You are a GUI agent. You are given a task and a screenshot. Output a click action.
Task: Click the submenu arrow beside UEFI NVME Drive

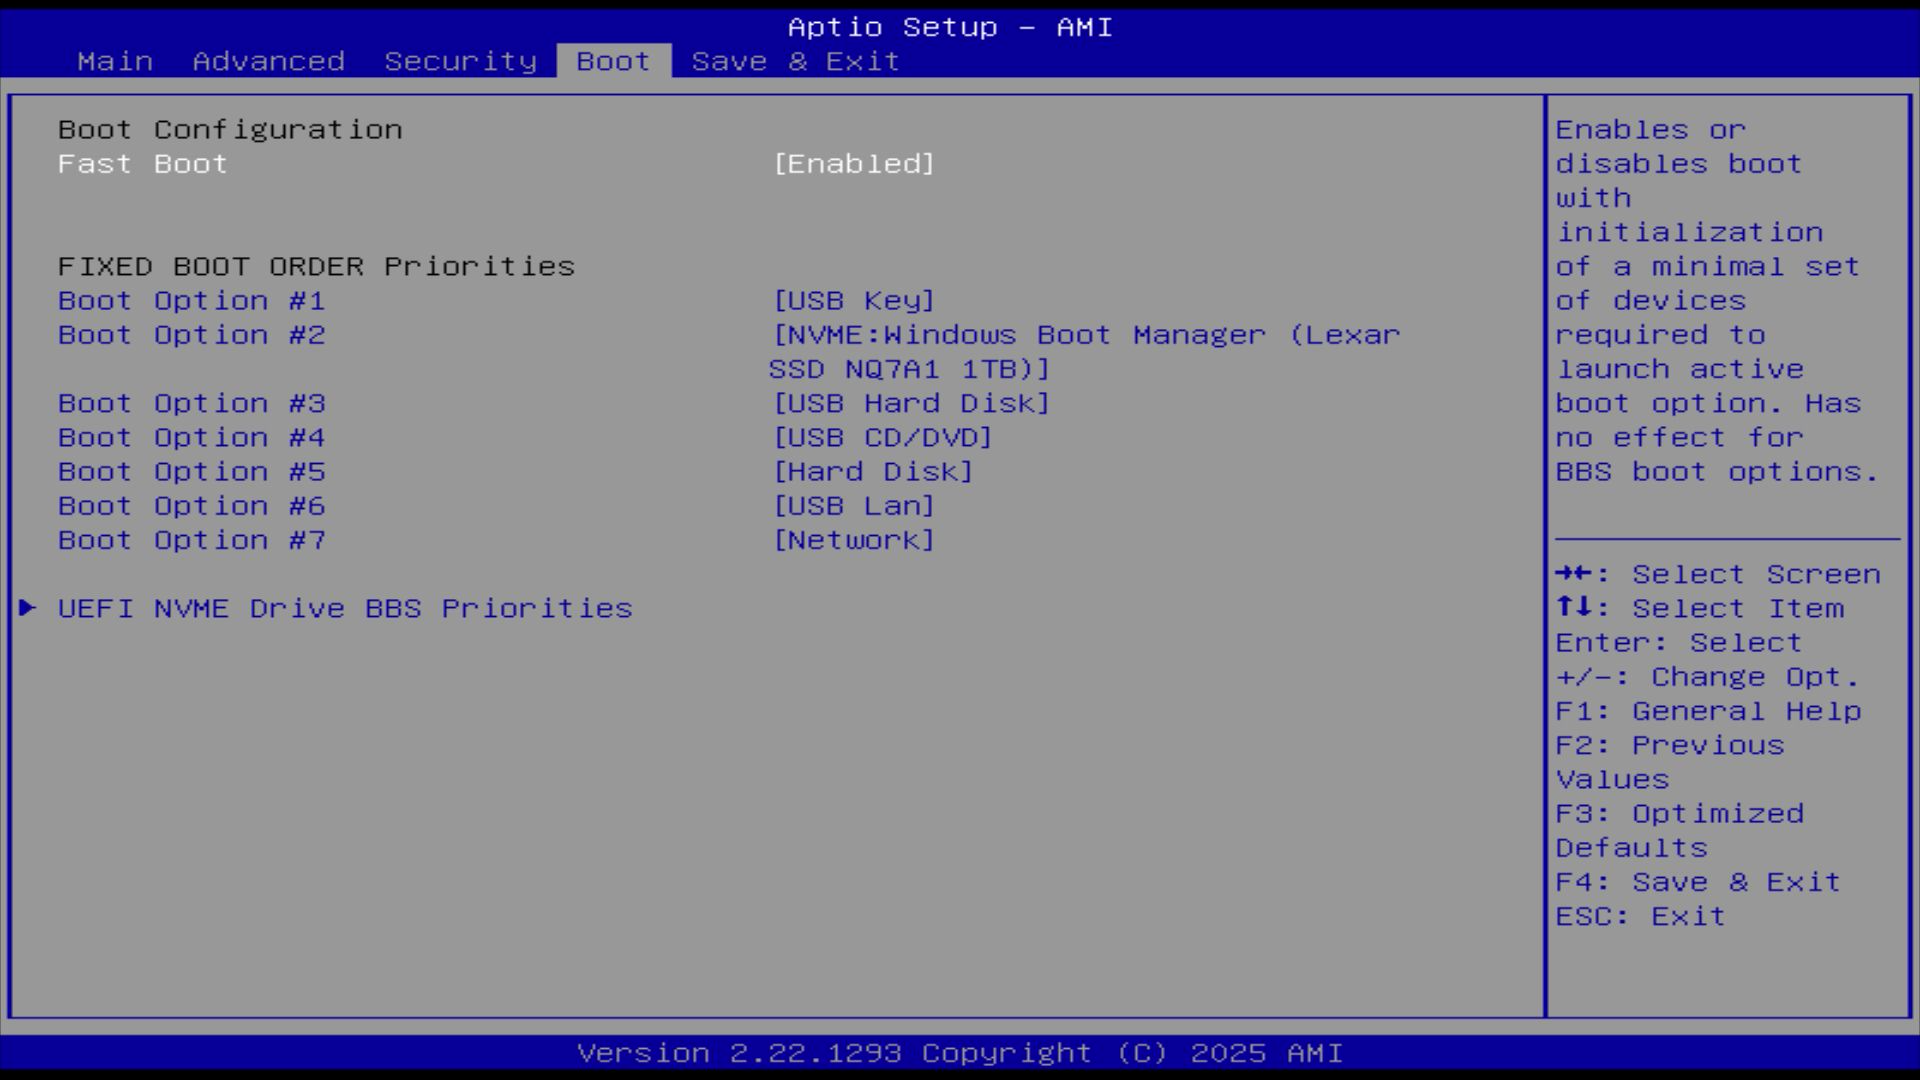(x=27, y=608)
